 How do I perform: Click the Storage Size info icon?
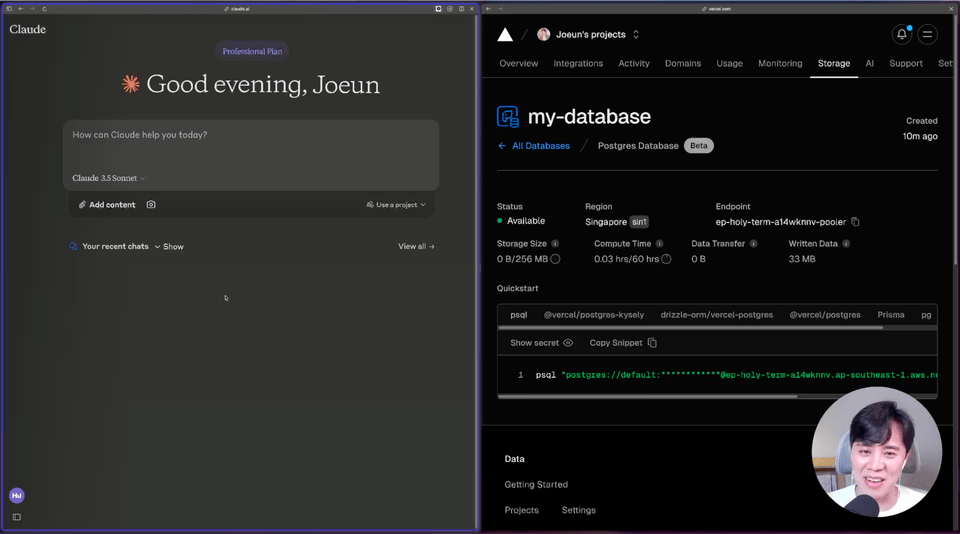(x=555, y=244)
